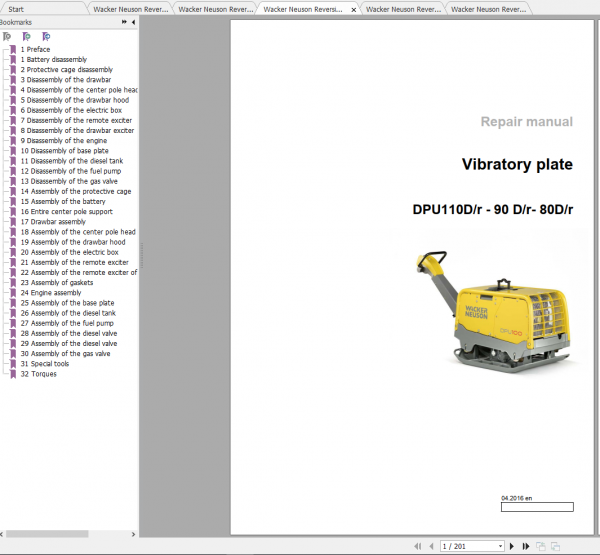Open bookmark 12 Disassembly of fuel pump
The height and width of the screenshot is (555, 600).
[x=71, y=171]
